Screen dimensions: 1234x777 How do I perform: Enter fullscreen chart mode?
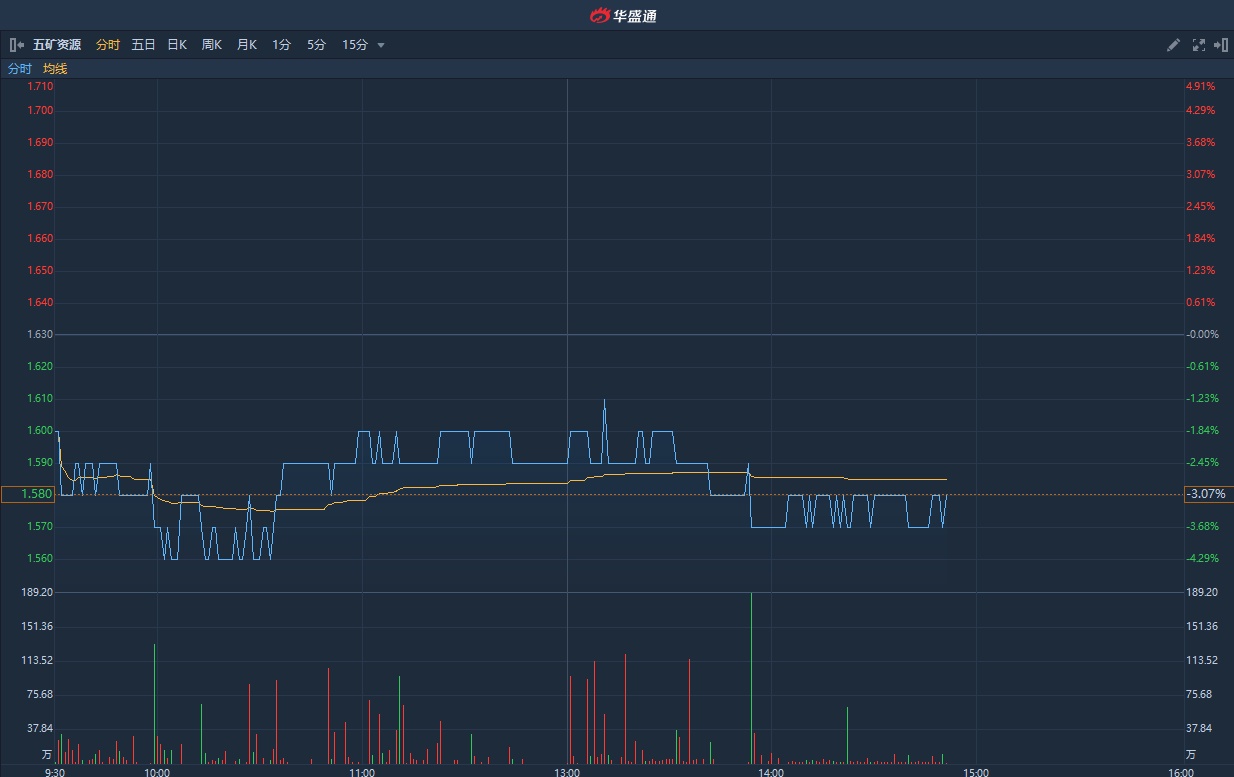1198,45
